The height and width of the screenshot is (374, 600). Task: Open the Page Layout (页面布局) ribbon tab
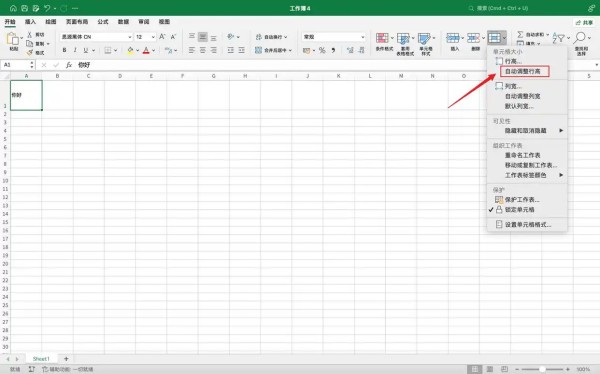[77, 22]
